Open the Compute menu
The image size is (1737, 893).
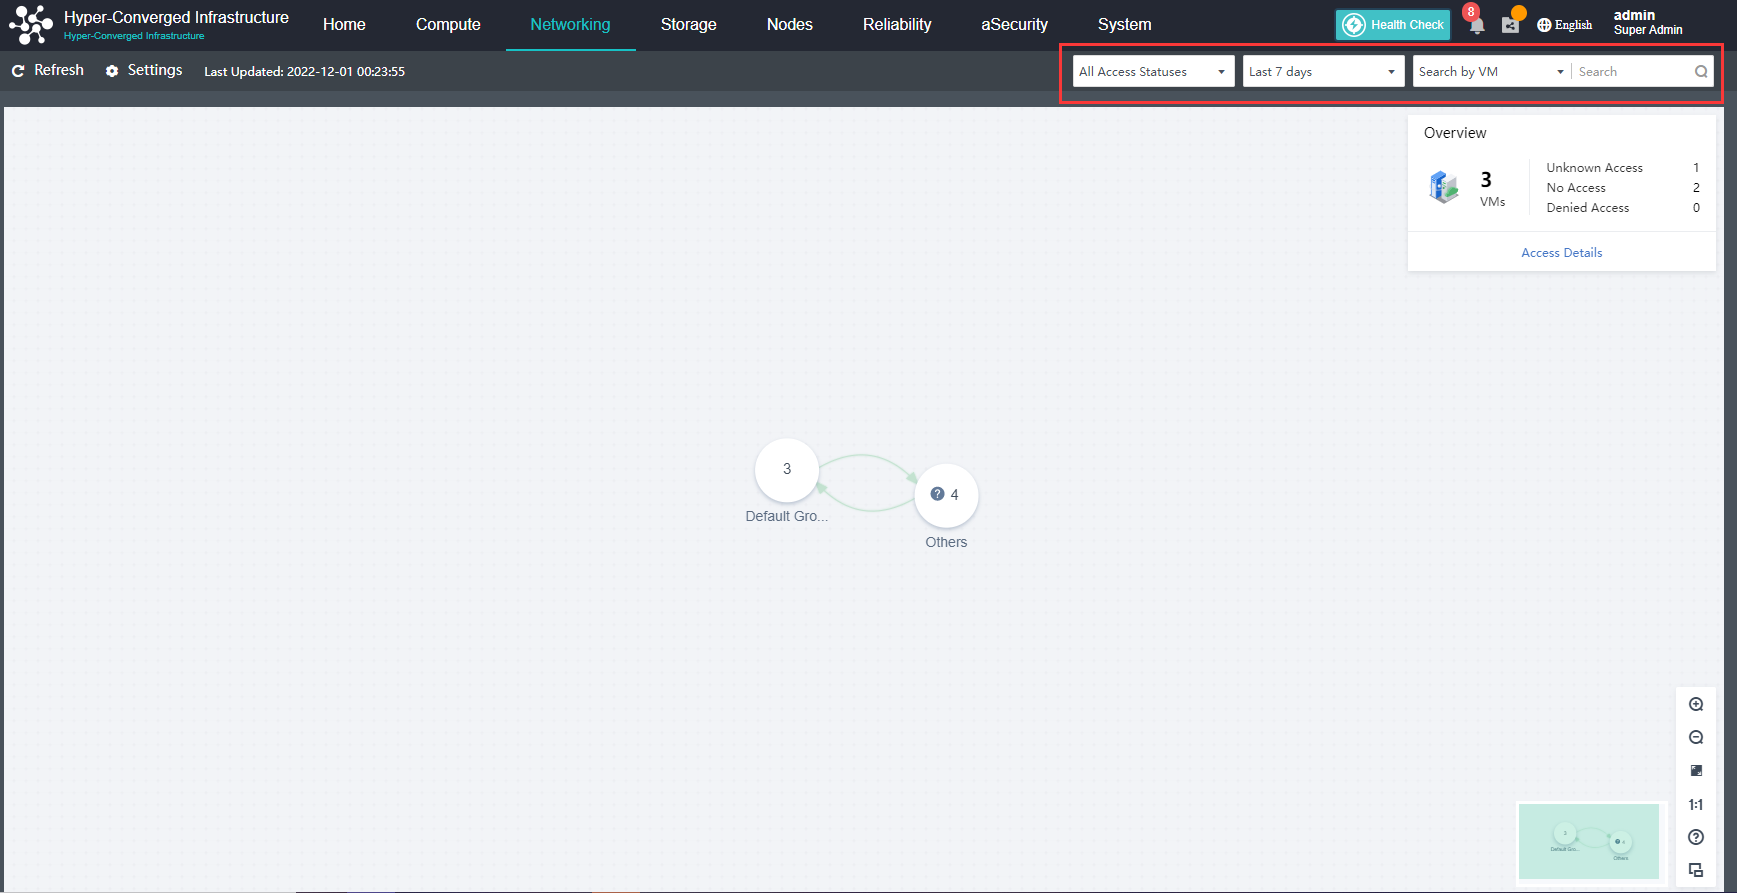tap(448, 25)
